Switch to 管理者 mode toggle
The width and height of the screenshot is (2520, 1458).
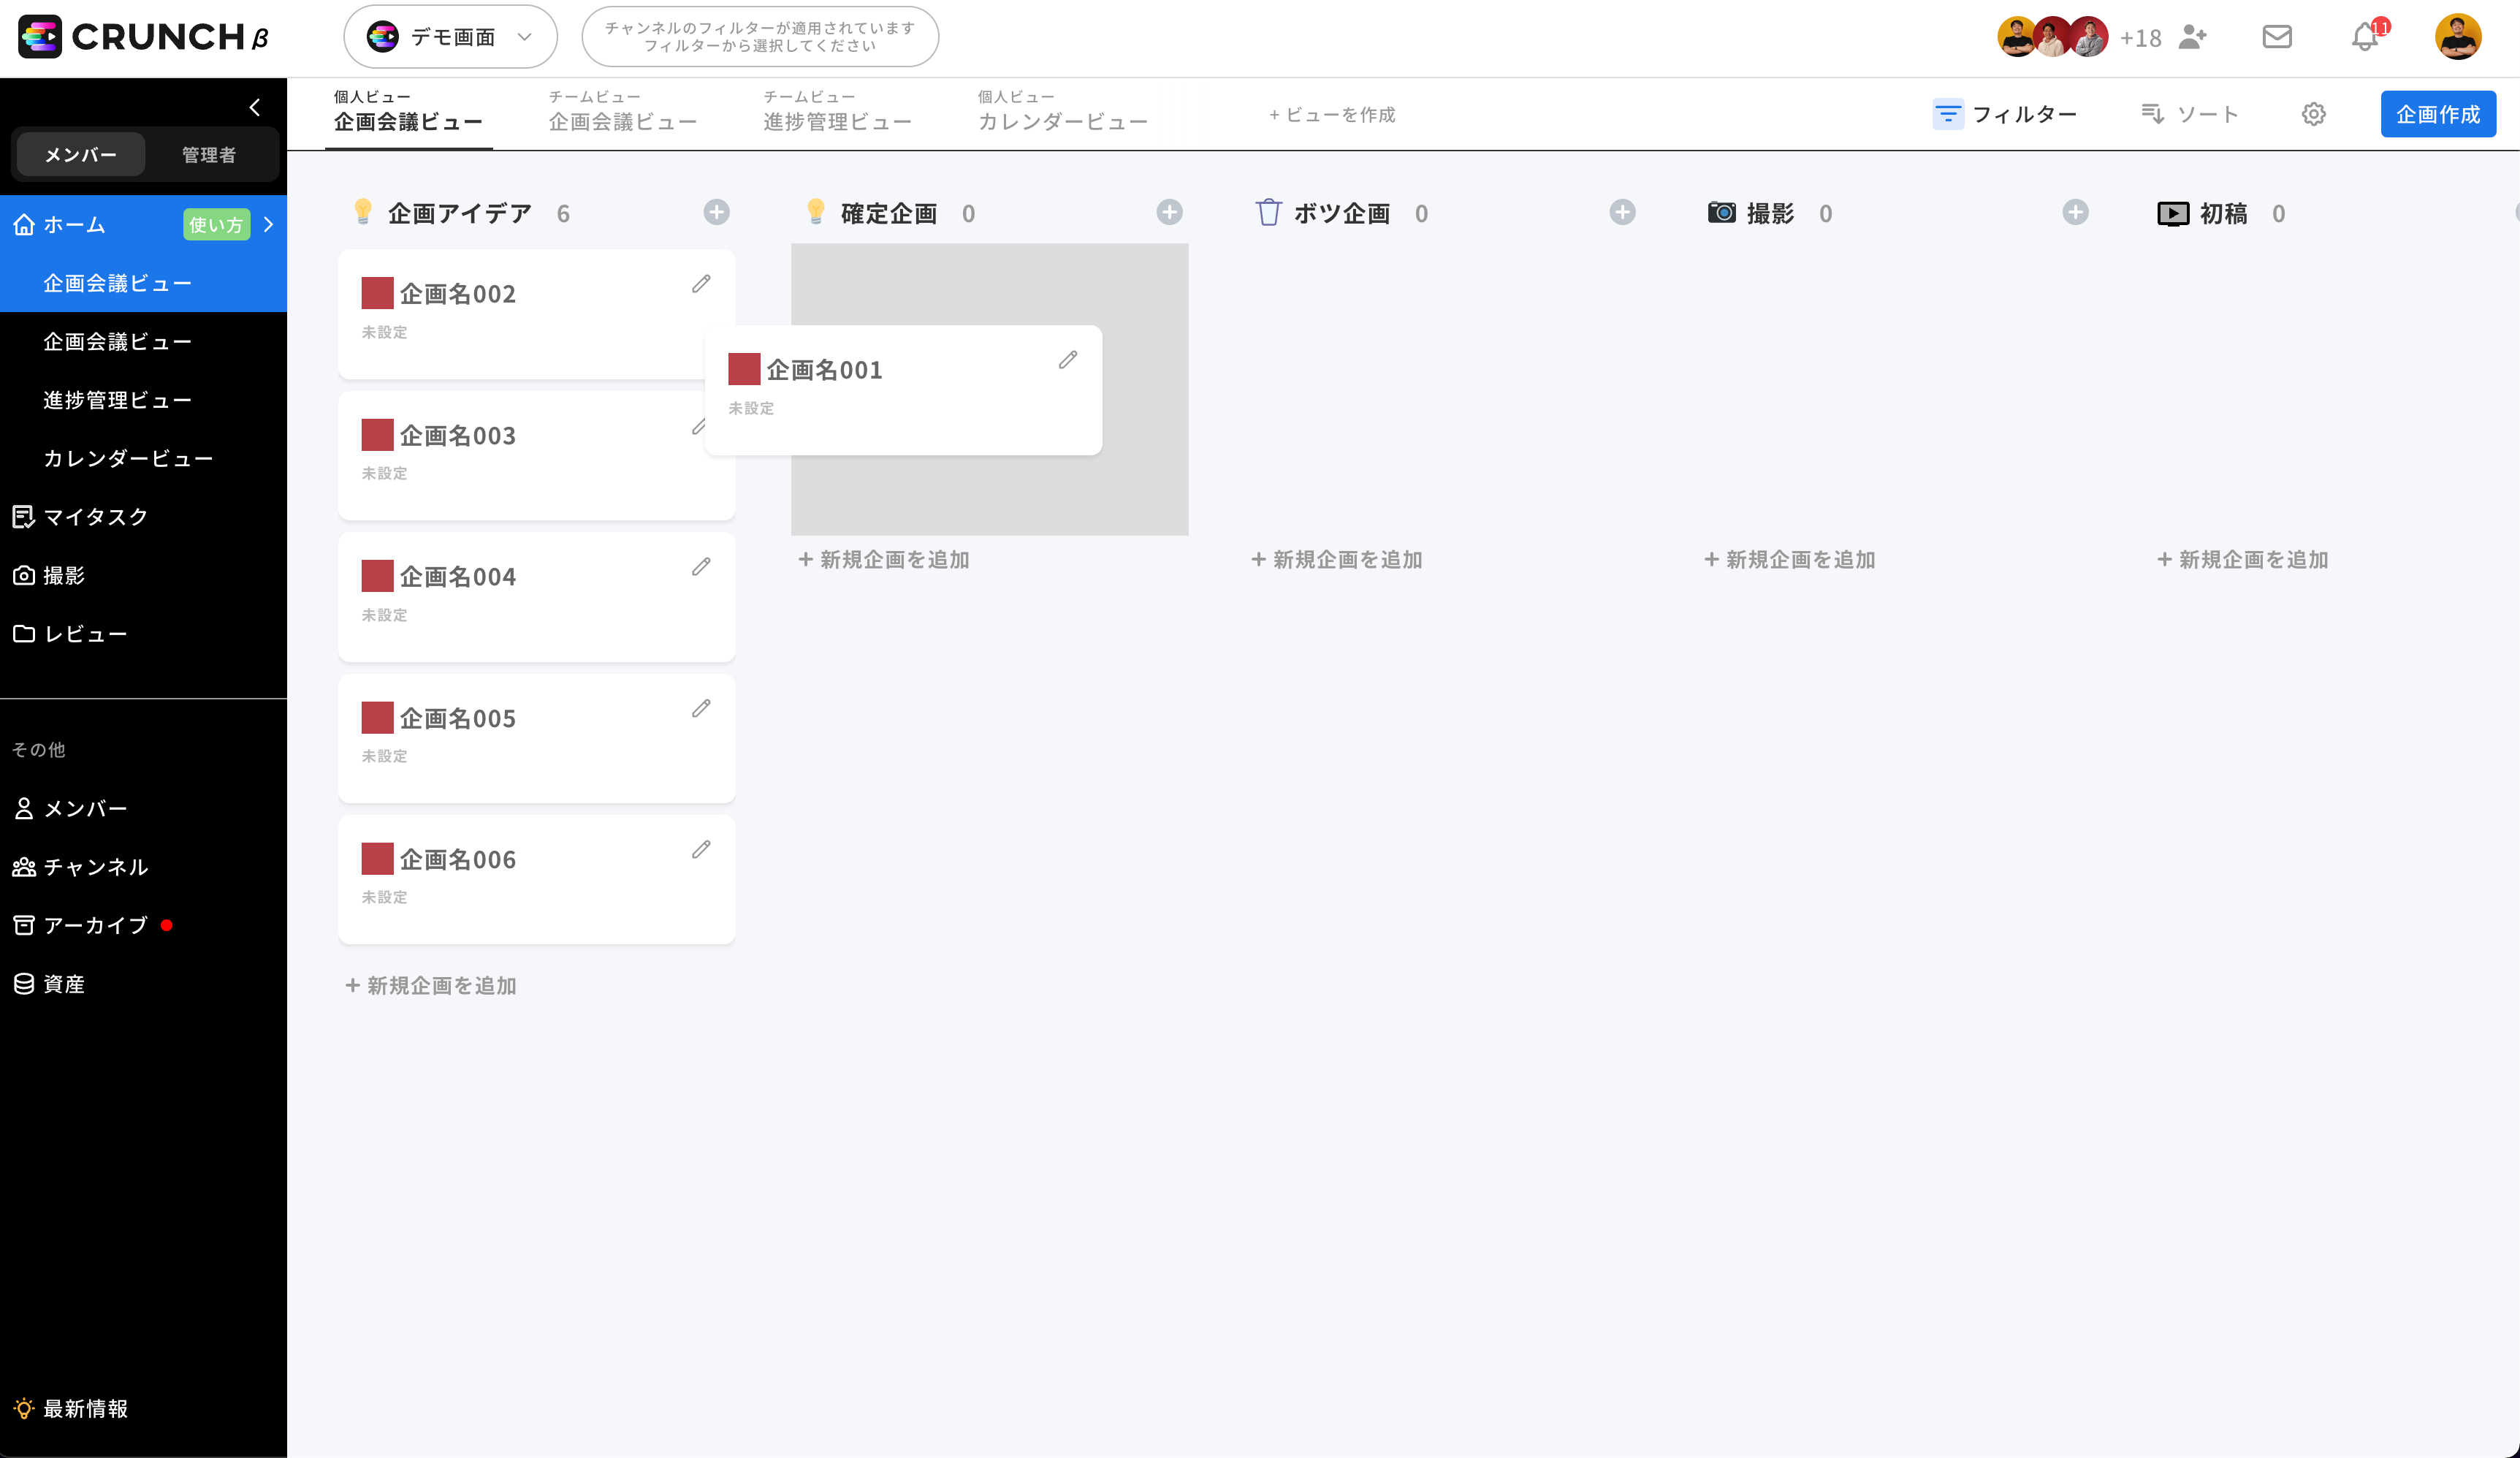[208, 155]
